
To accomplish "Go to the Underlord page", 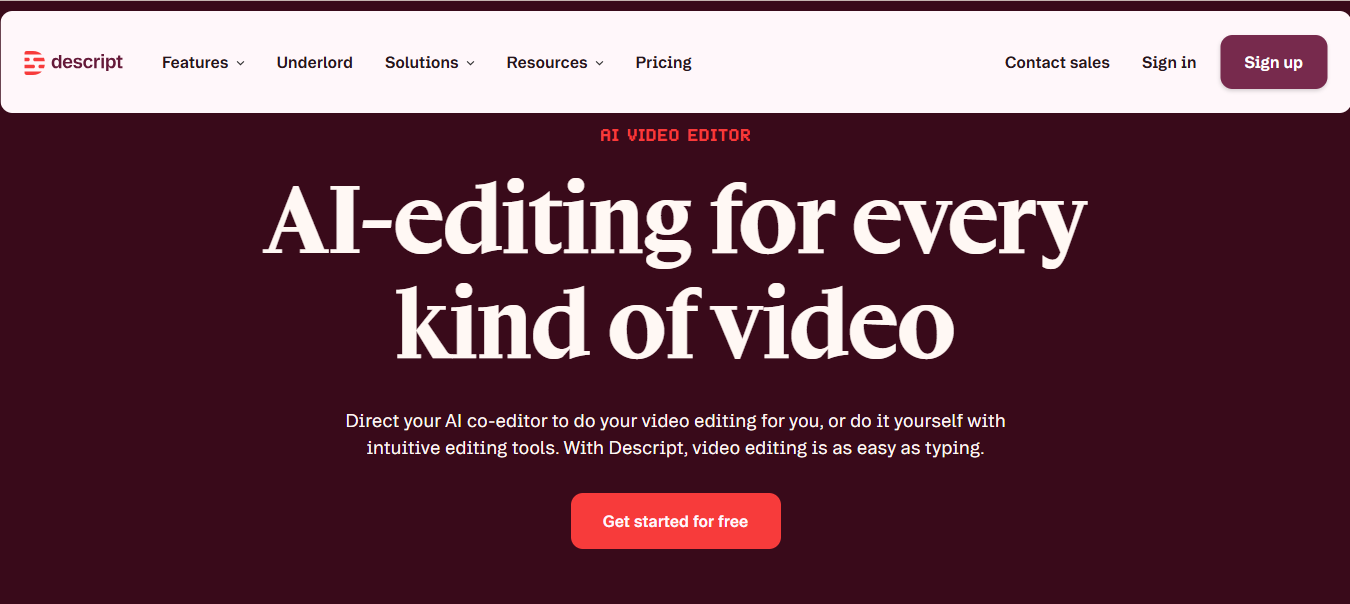I will click(315, 62).
